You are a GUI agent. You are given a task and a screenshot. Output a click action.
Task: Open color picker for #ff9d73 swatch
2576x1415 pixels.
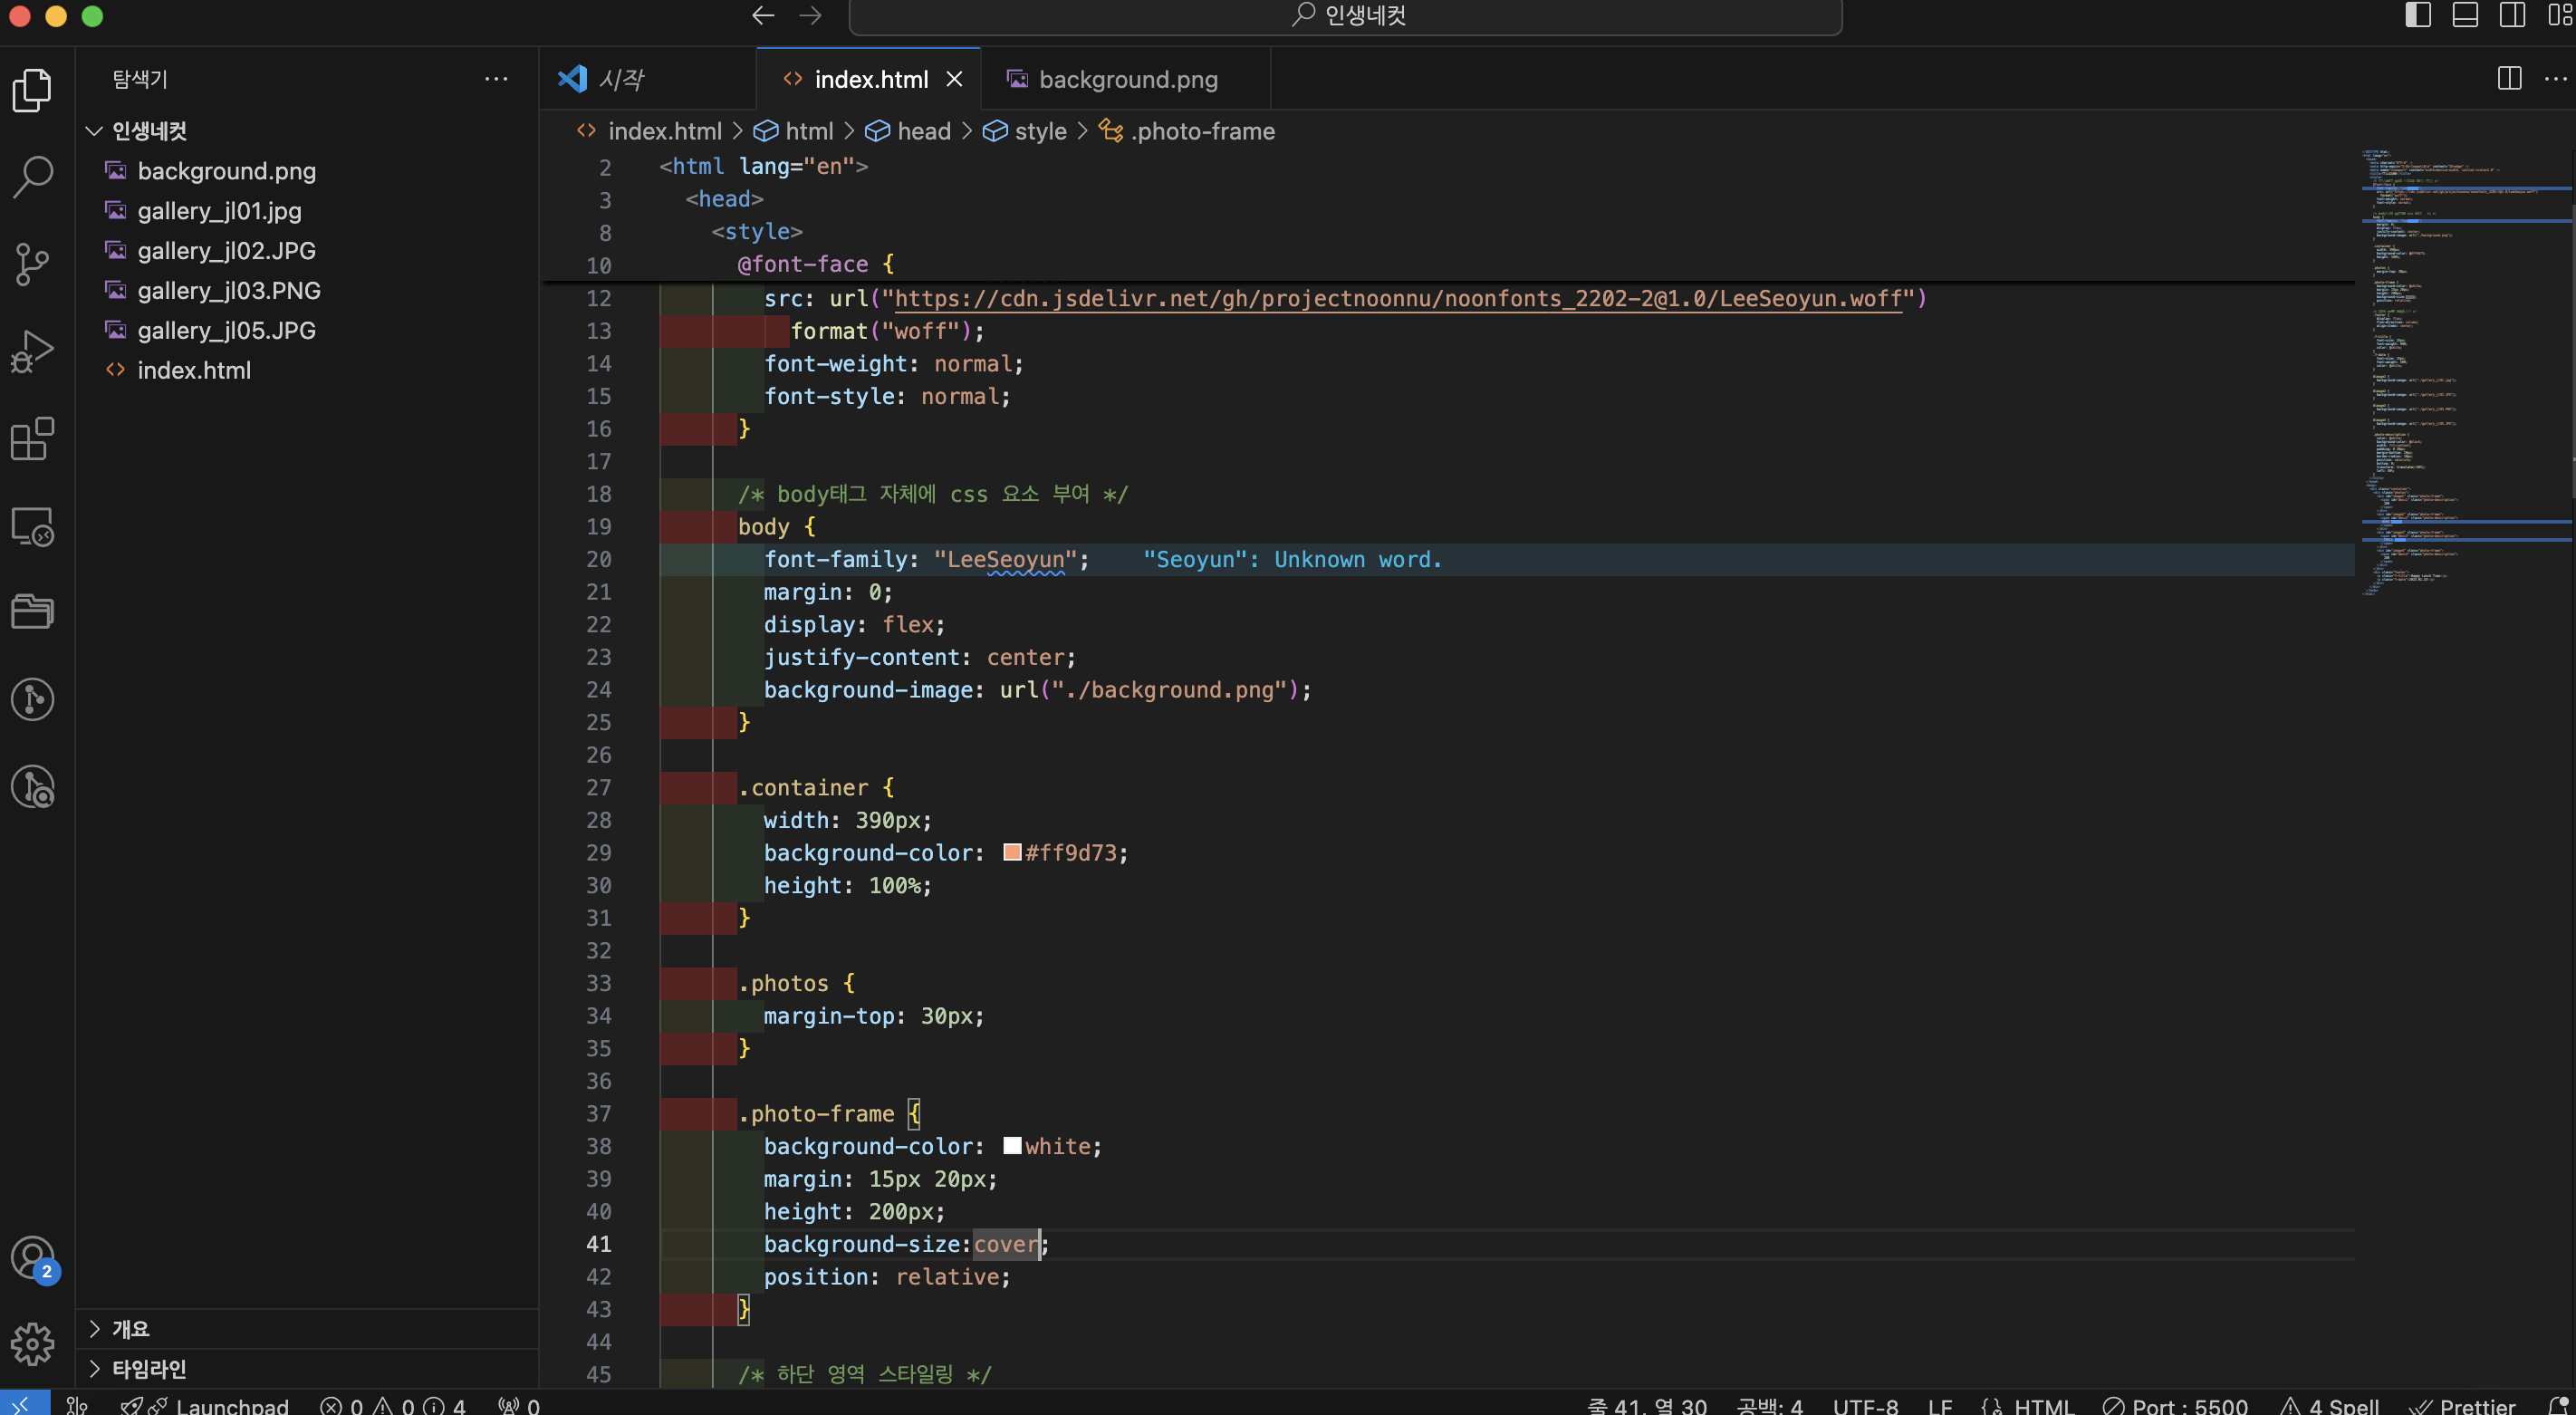pos(1012,852)
